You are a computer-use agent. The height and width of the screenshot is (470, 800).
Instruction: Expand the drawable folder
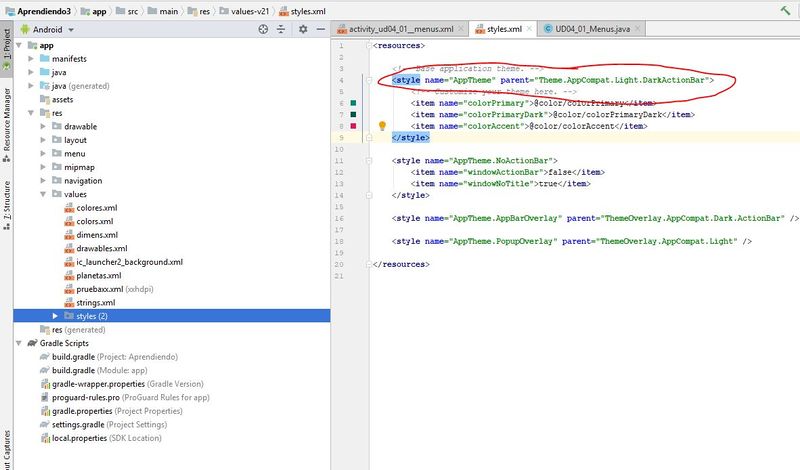pos(43,127)
